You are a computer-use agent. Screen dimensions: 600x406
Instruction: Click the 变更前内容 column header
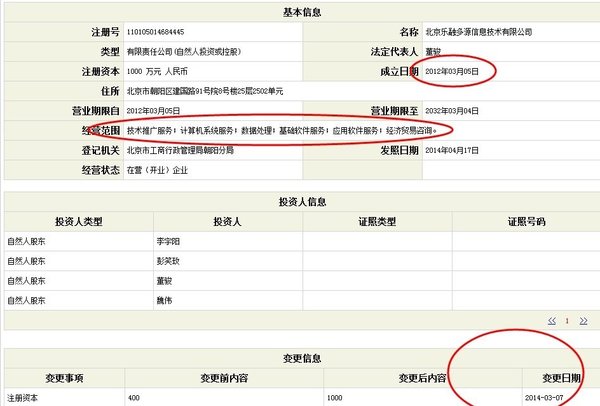[x=224, y=378]
